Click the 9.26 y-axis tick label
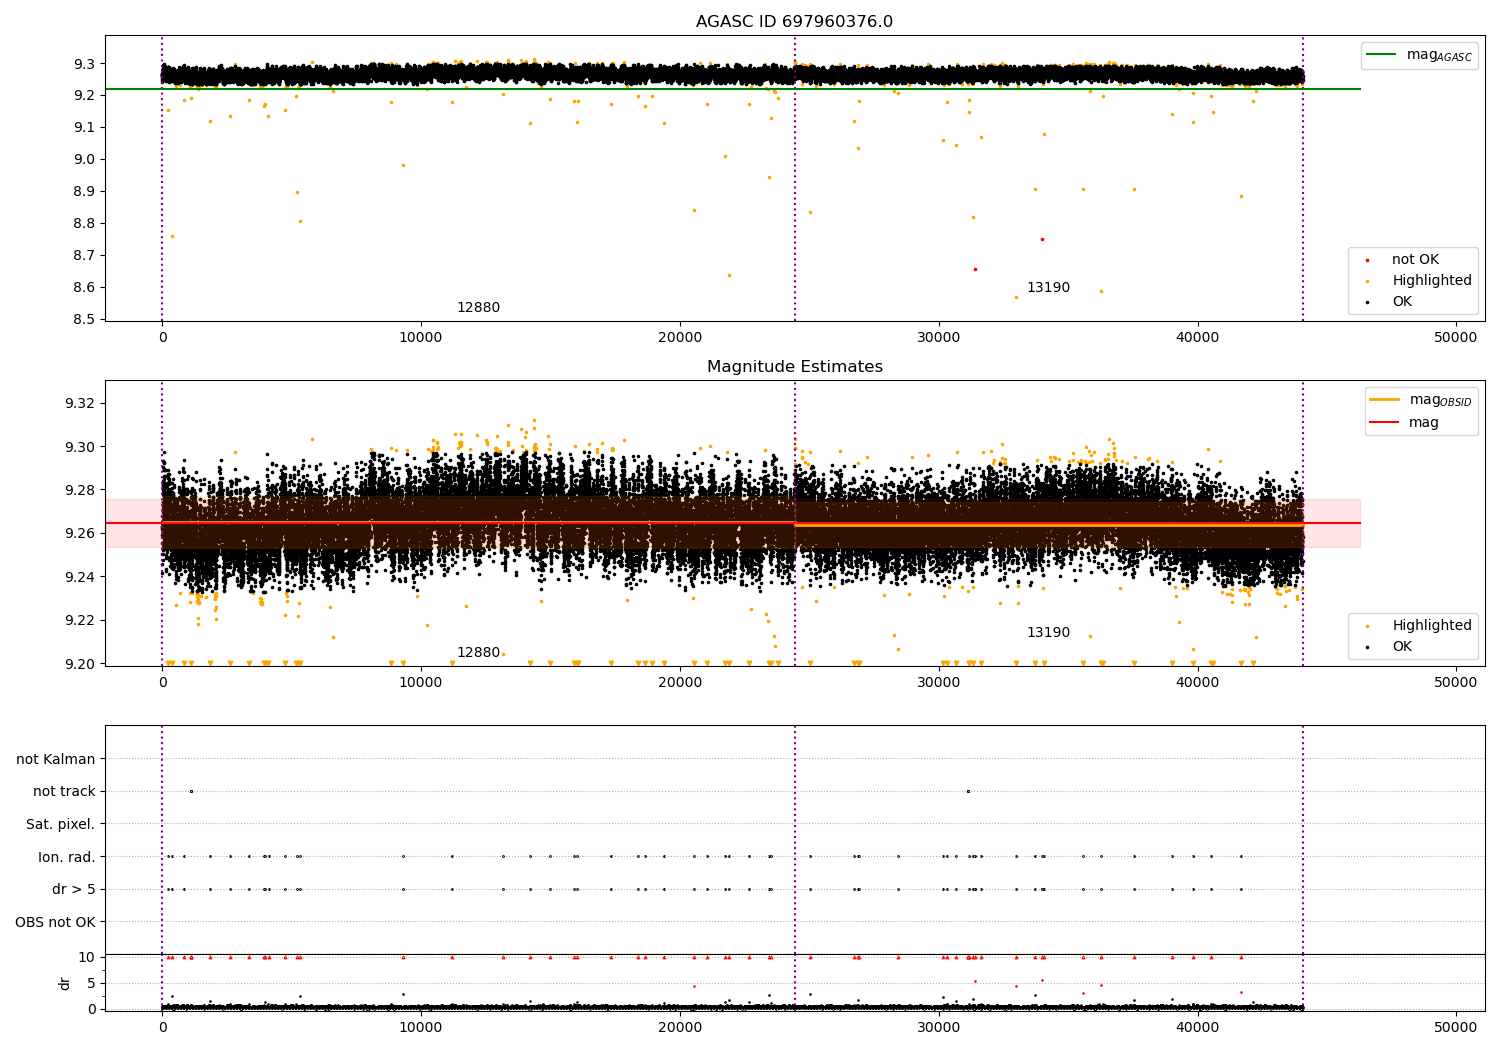Viewport: 1500px width, 1050px height. pos(80,534)
